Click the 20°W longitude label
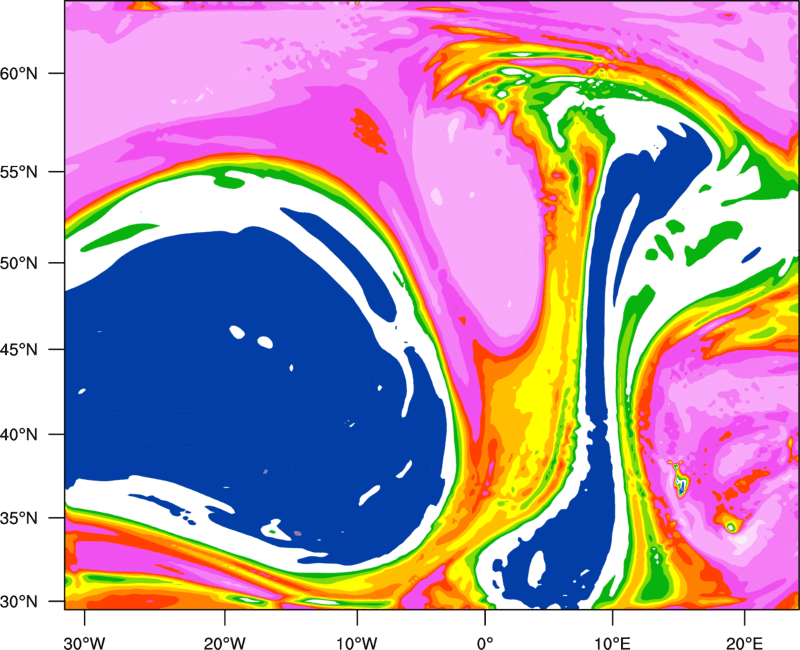This screenshot has height=650, width=800. point(224,643)
